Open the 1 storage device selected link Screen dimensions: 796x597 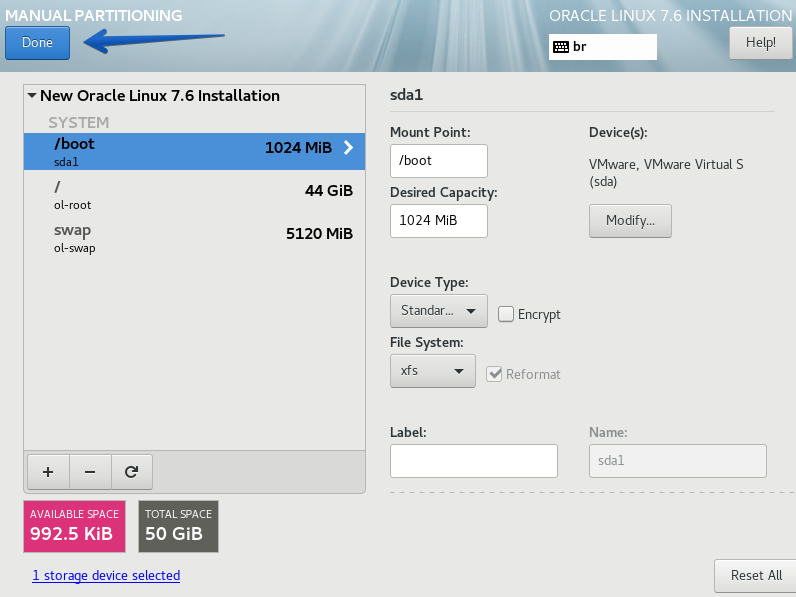tap(106, 576)
